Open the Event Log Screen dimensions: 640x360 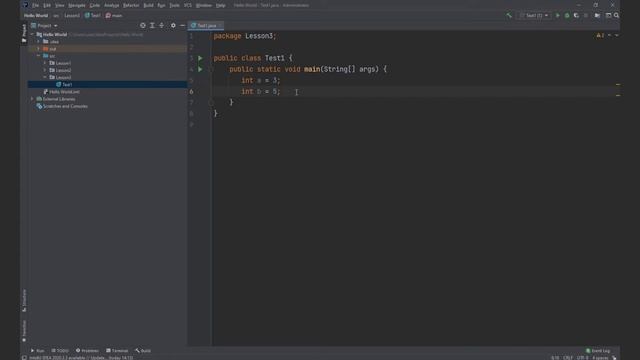pos(598,351)
